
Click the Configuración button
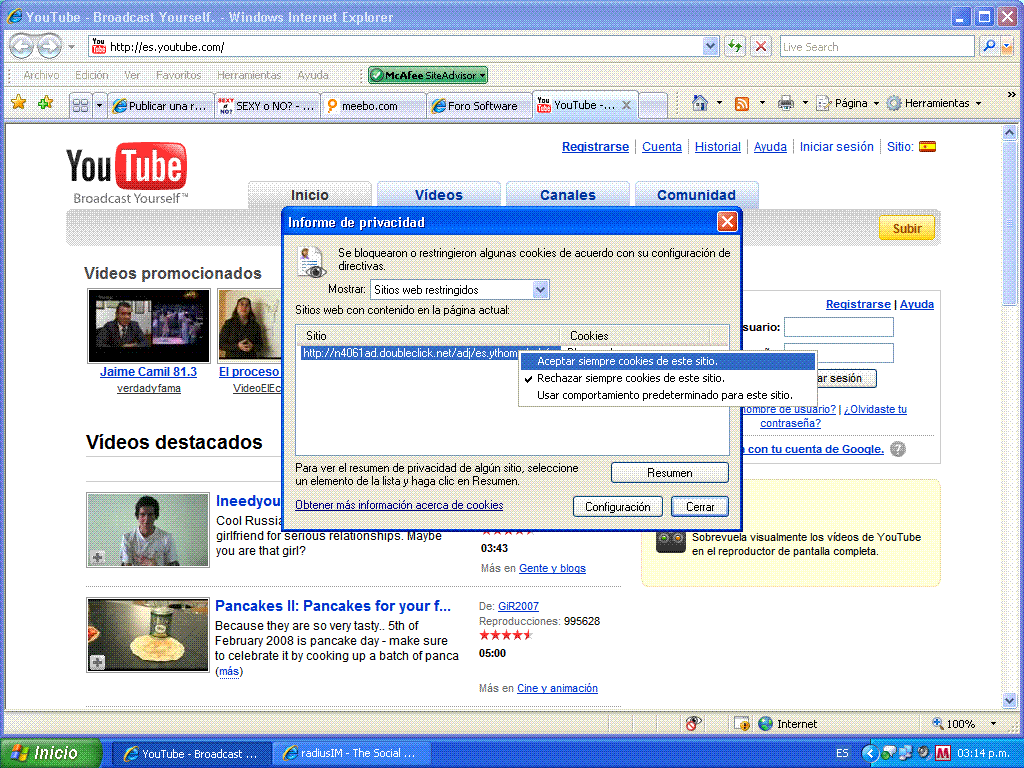(617, 507)
